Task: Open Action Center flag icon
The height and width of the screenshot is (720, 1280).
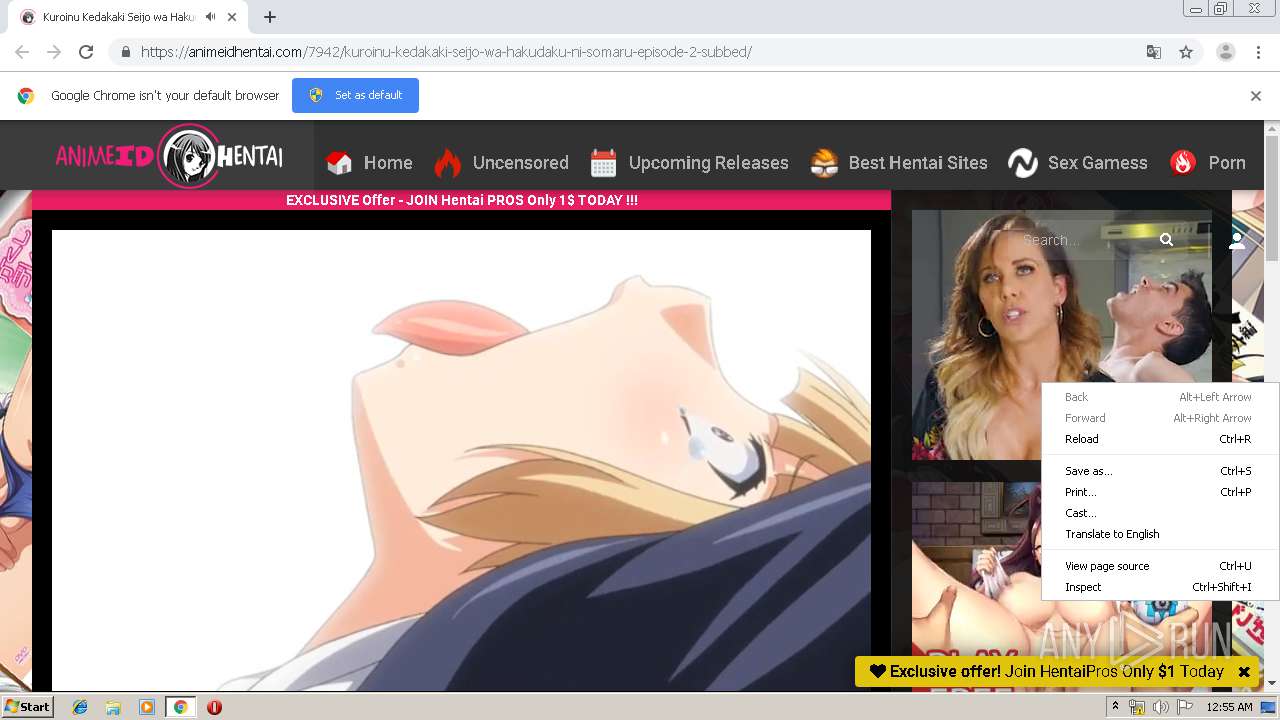Action: pos(1185,707)
